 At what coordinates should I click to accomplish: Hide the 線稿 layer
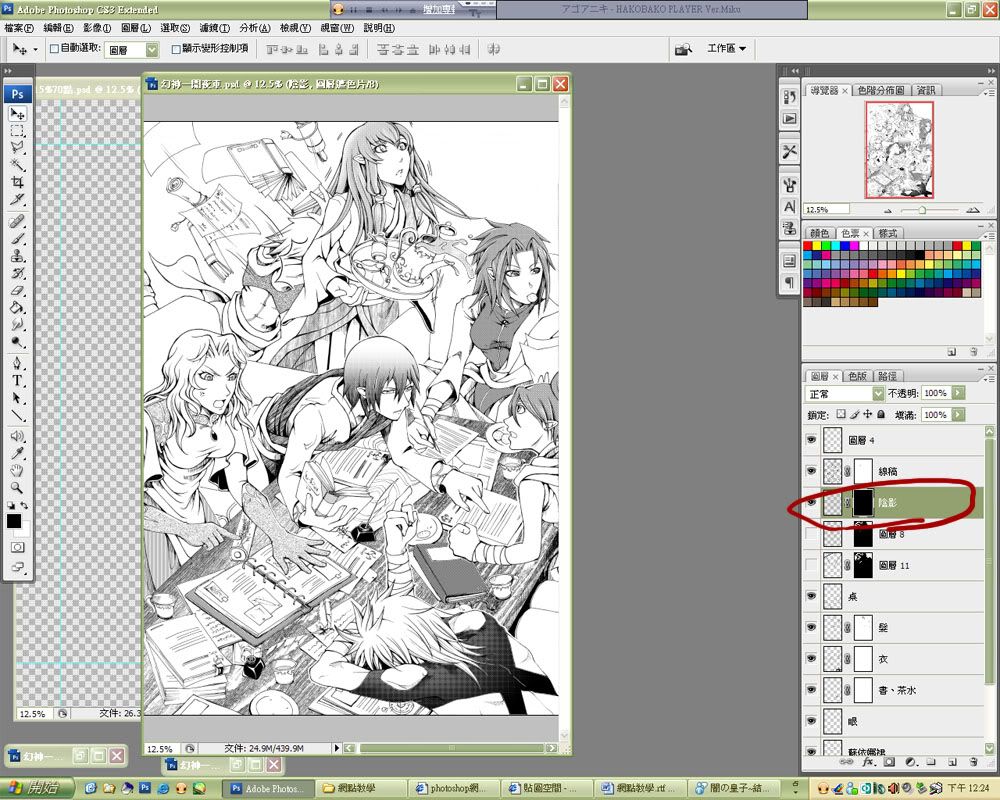click(x=811, y=471)
